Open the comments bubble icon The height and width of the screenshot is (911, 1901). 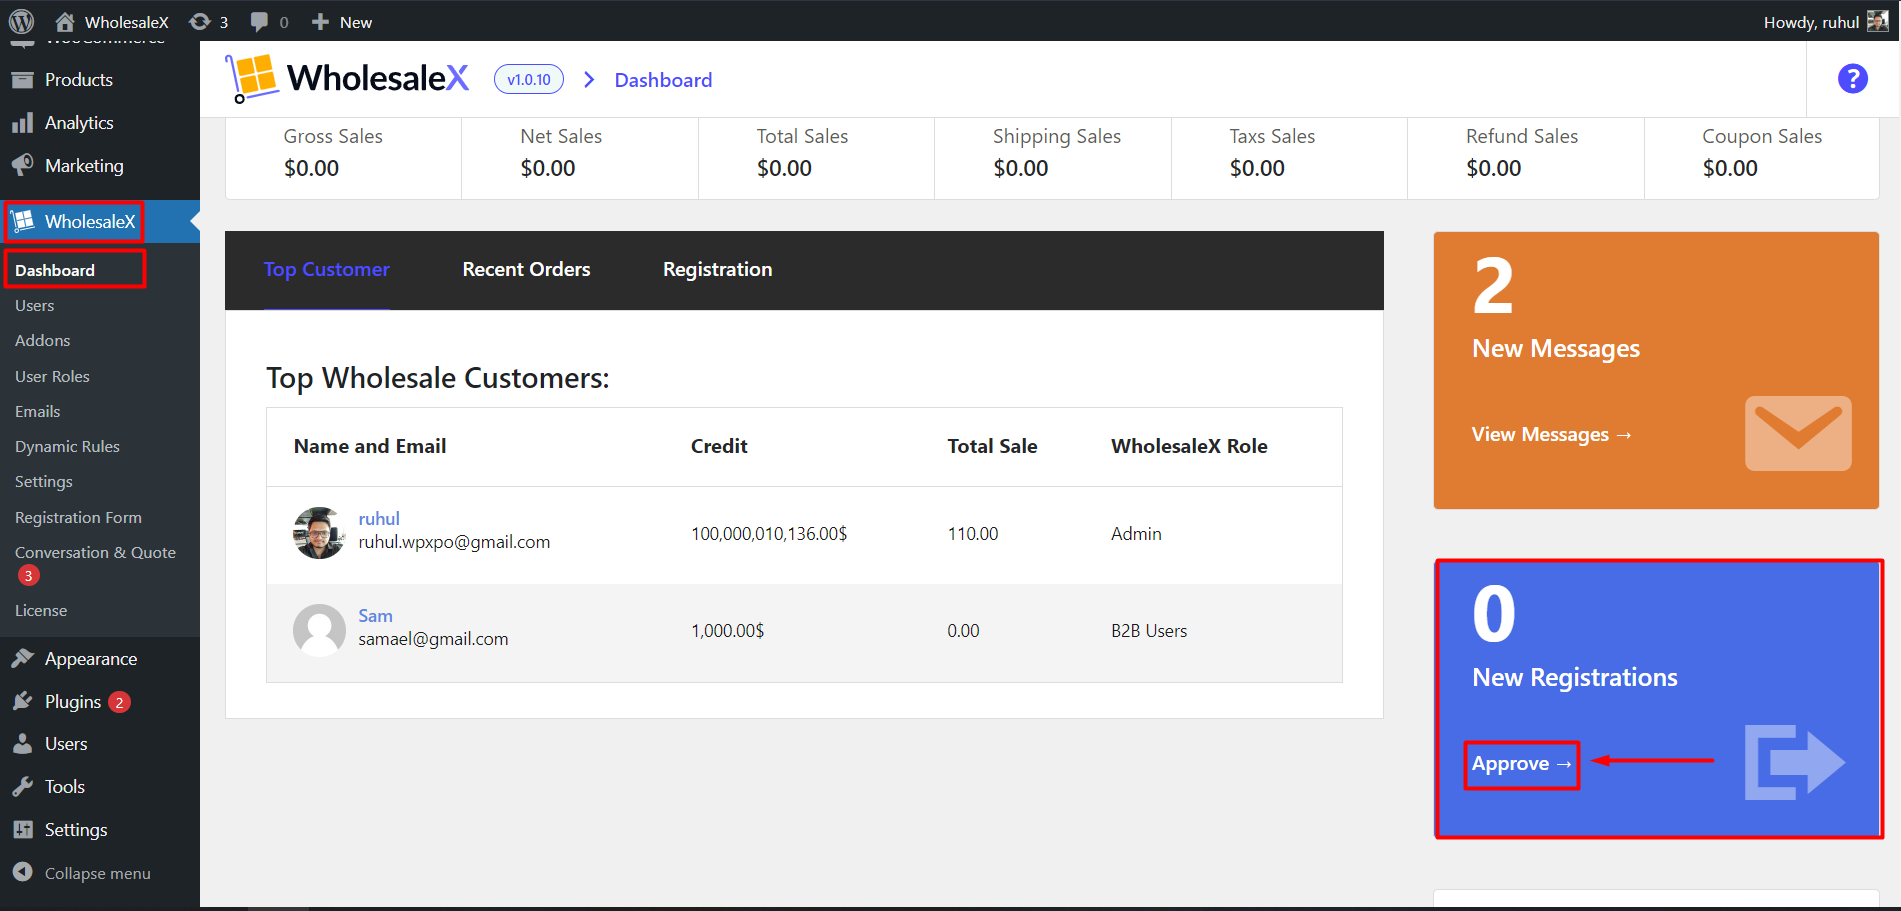[x=259, y=21]
